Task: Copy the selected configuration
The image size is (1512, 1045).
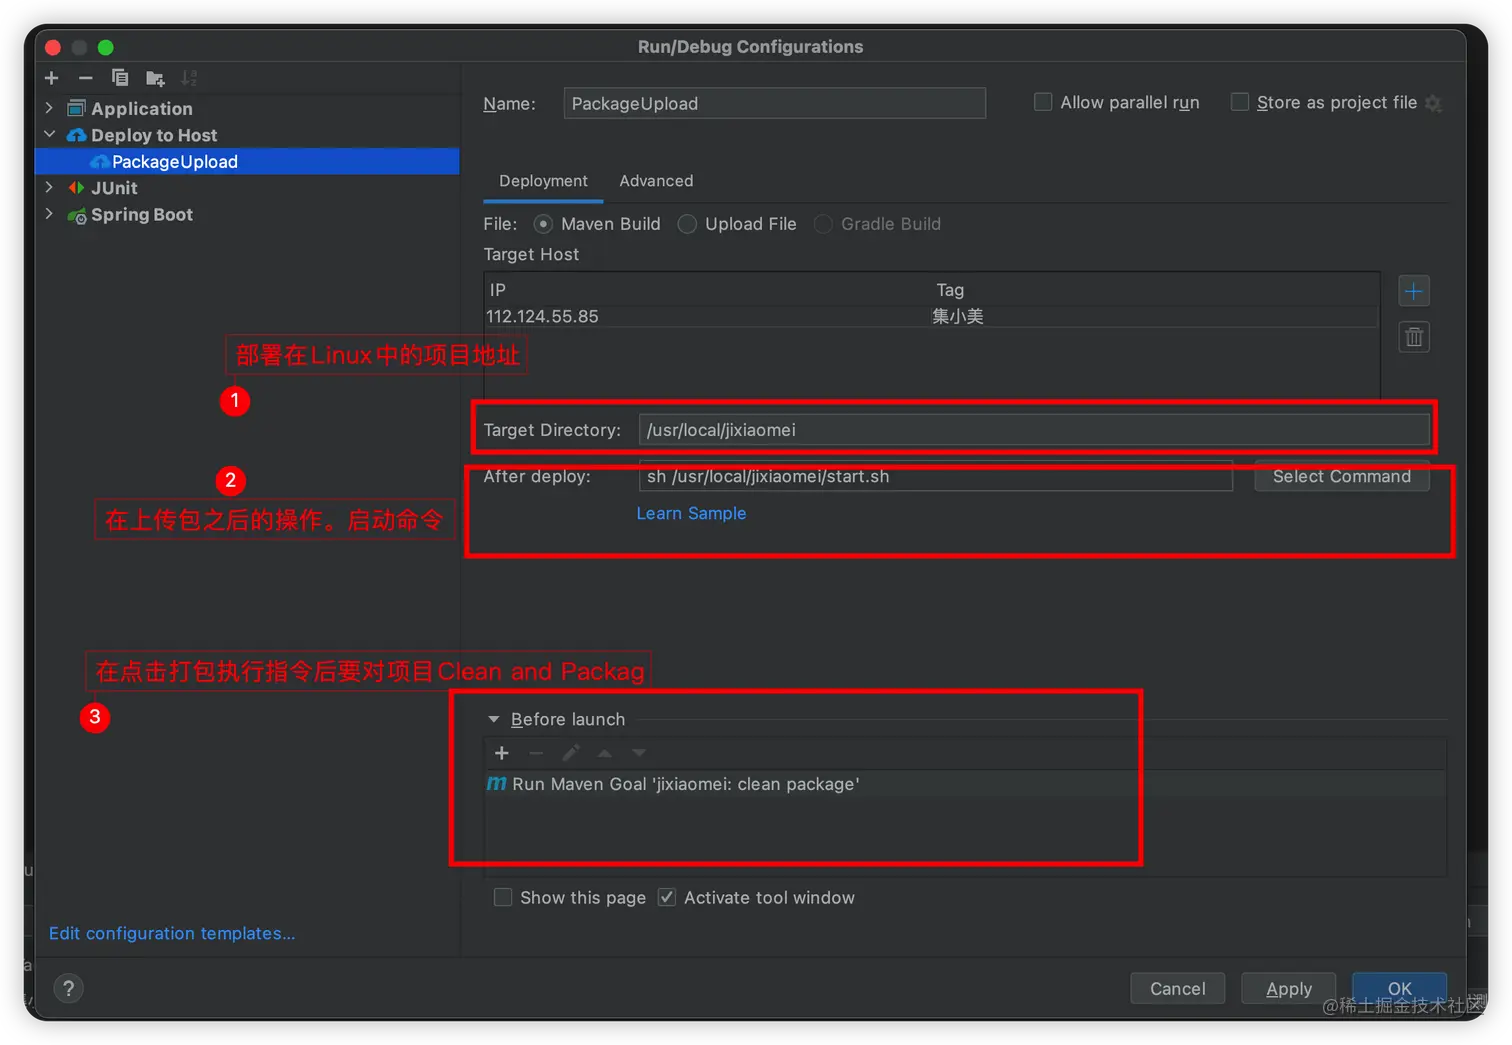Action: 120,78
